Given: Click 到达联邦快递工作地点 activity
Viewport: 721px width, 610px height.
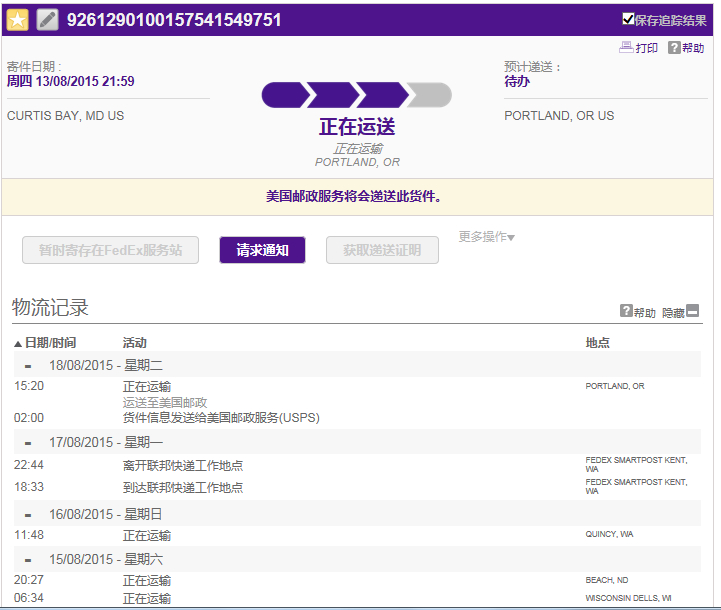Looking at the screenshot, I should 183,487.
